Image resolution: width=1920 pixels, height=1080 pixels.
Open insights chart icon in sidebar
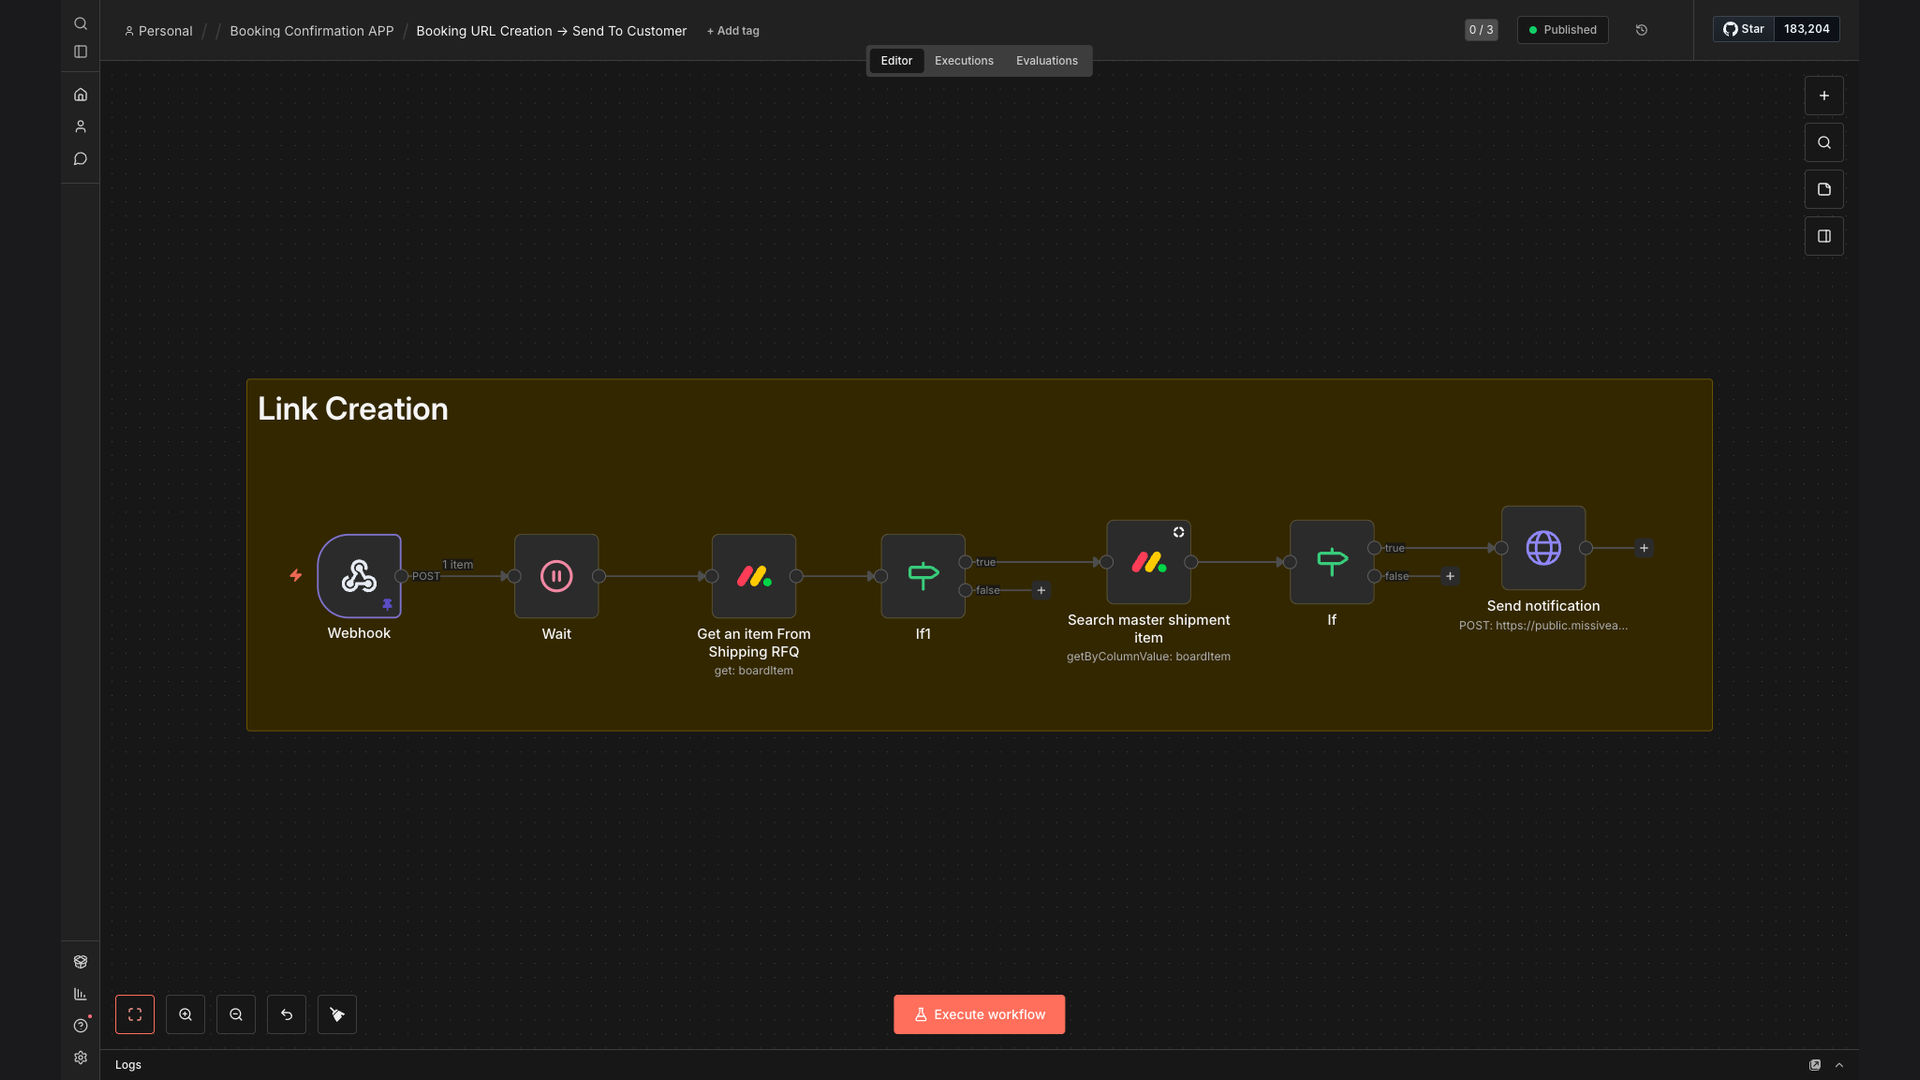click(x=81, y=994)
